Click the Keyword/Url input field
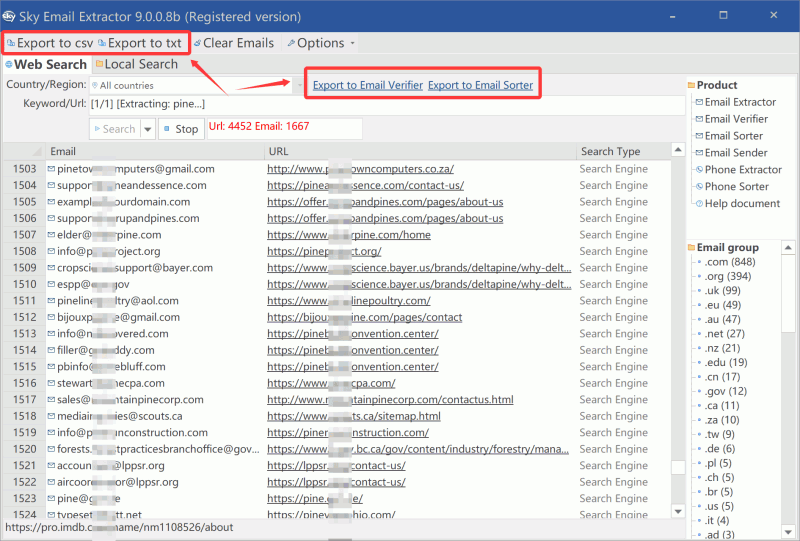The image size is (800, 541). click(387, 105)
